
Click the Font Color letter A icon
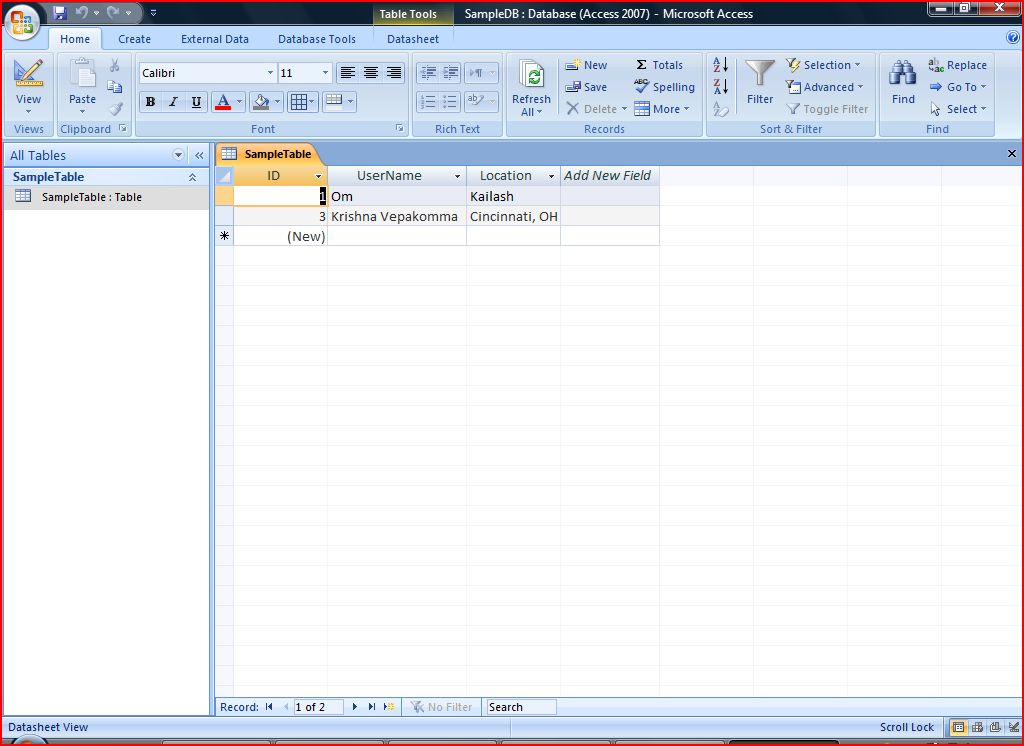[x=223, y=102]
